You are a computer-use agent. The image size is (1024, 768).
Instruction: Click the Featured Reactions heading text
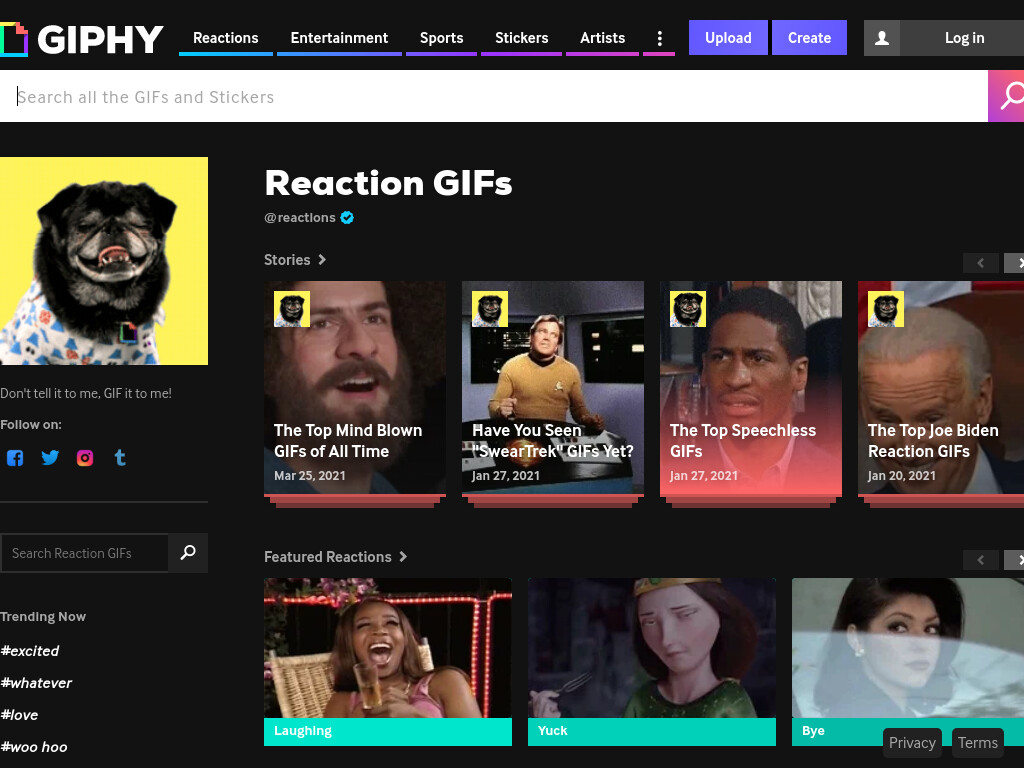(327, 556)
